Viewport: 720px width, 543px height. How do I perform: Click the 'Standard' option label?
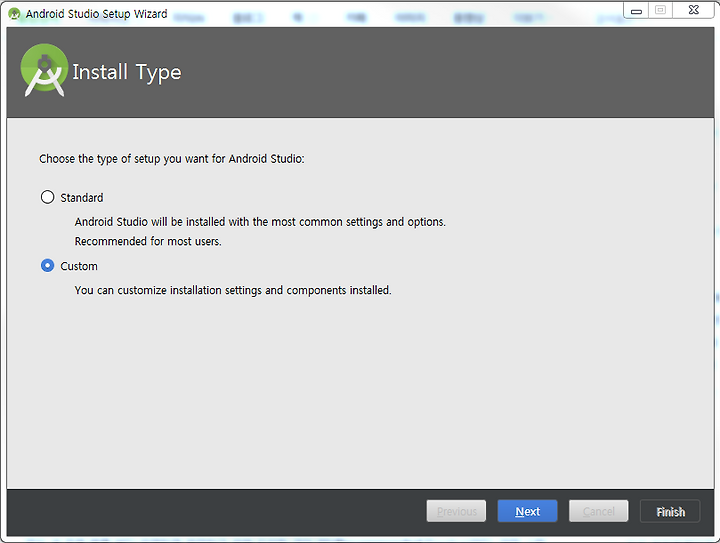(x=82, y=198)
